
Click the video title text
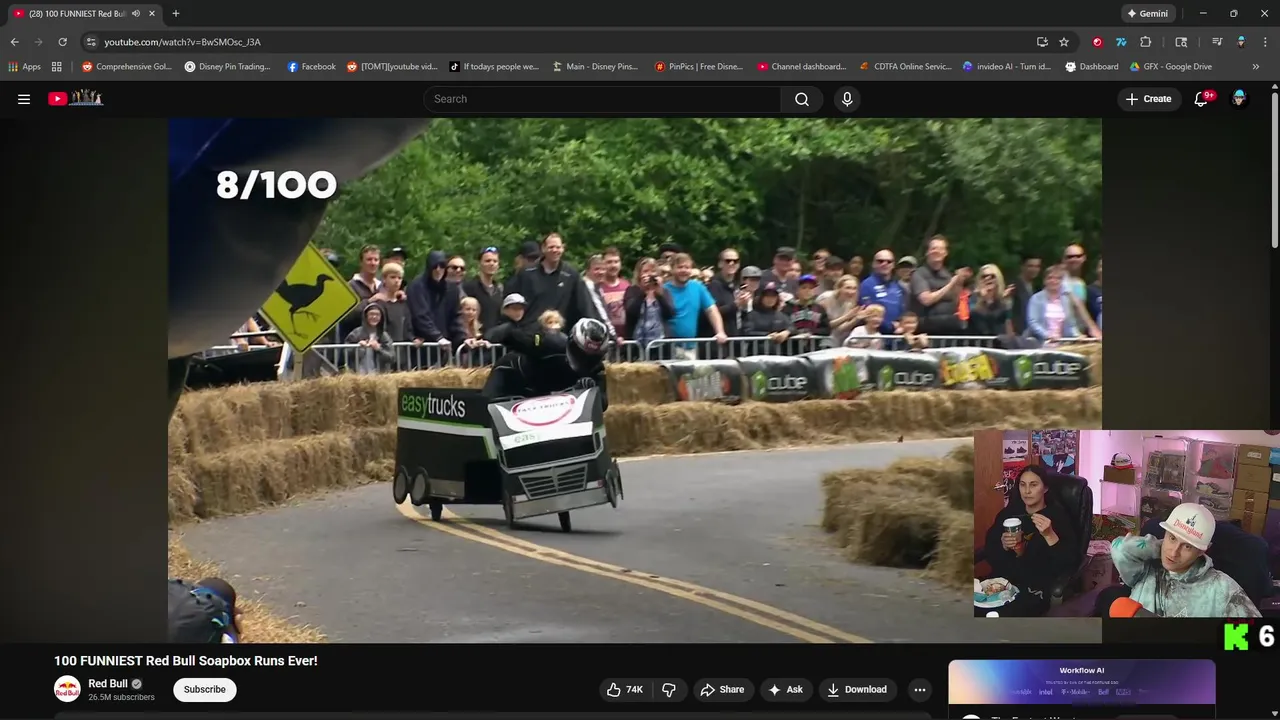(x=186, y=661)
